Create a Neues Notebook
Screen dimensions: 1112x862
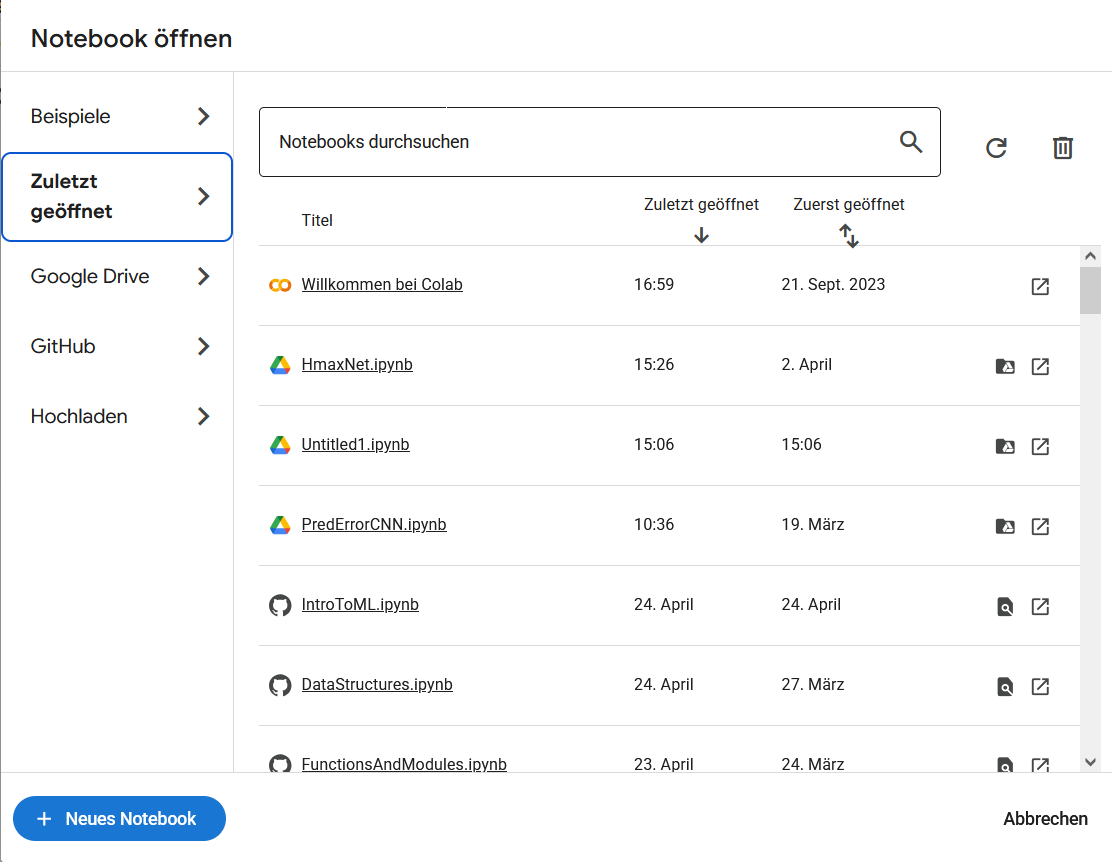pos(119,819)
